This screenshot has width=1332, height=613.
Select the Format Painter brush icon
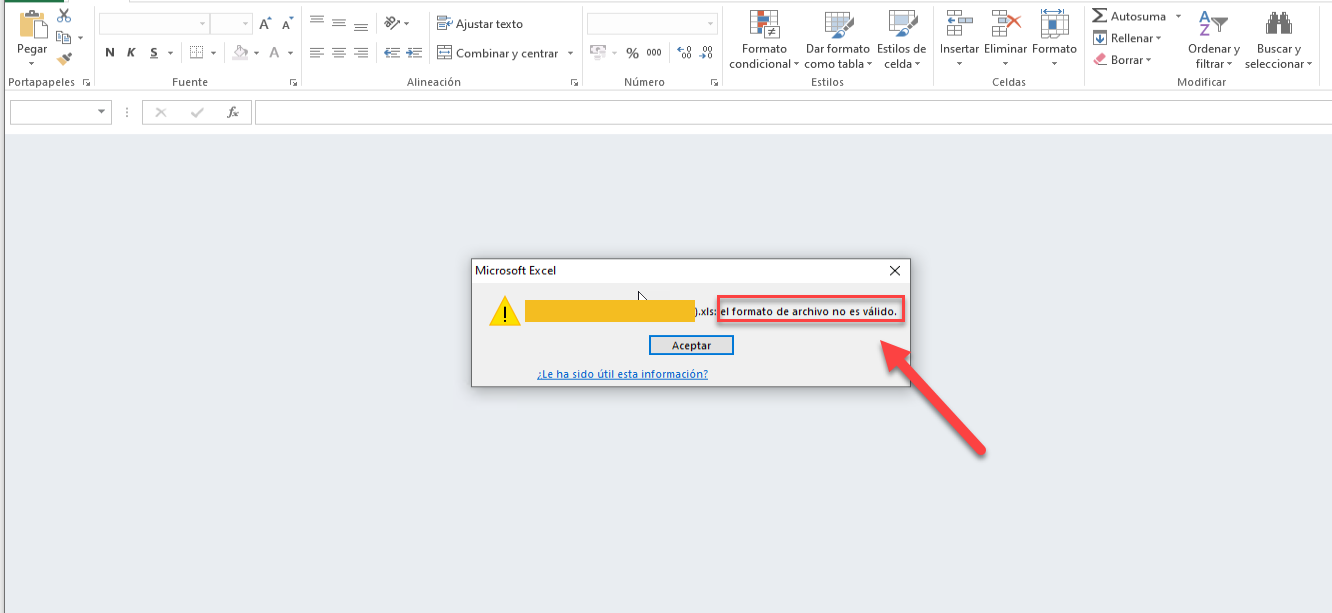[x=64, y=60]
